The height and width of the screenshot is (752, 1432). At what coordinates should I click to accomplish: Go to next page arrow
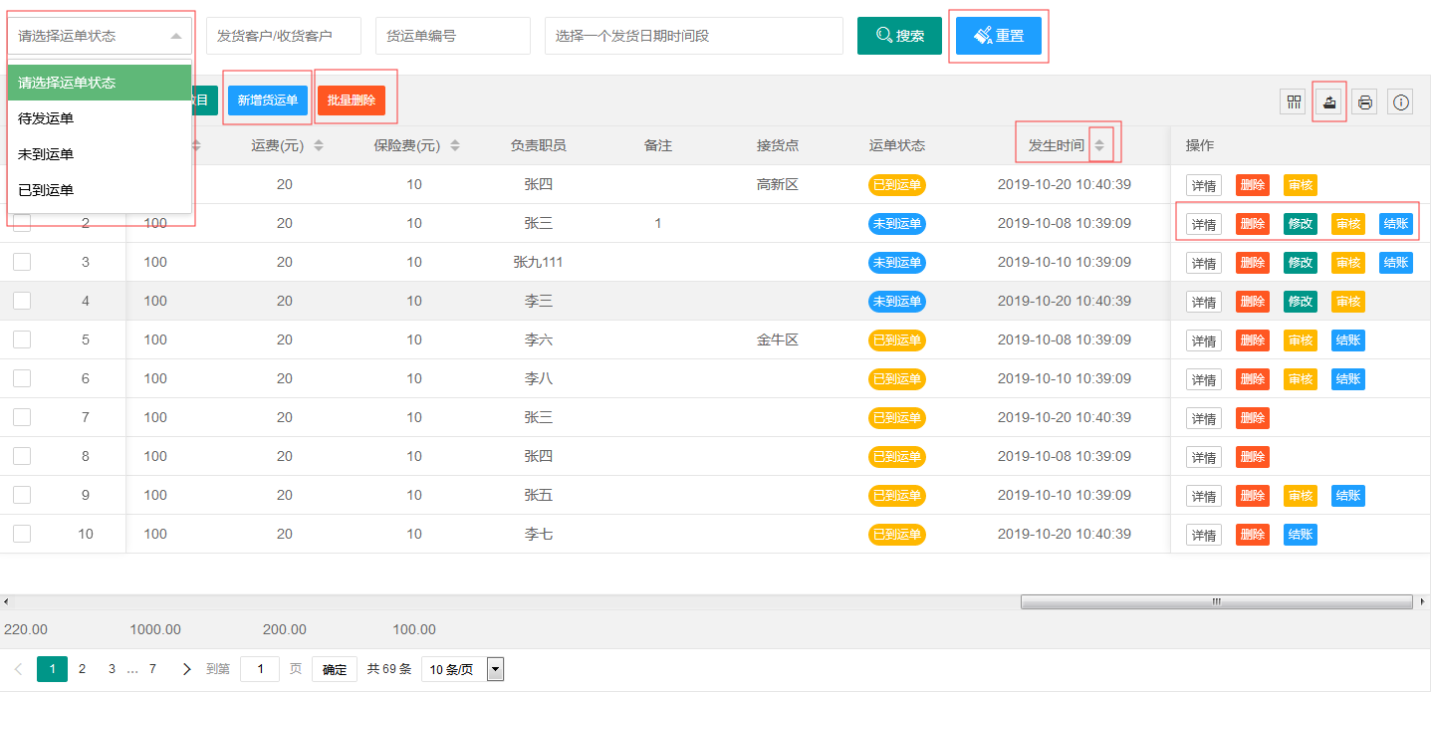tap(186, 669)
